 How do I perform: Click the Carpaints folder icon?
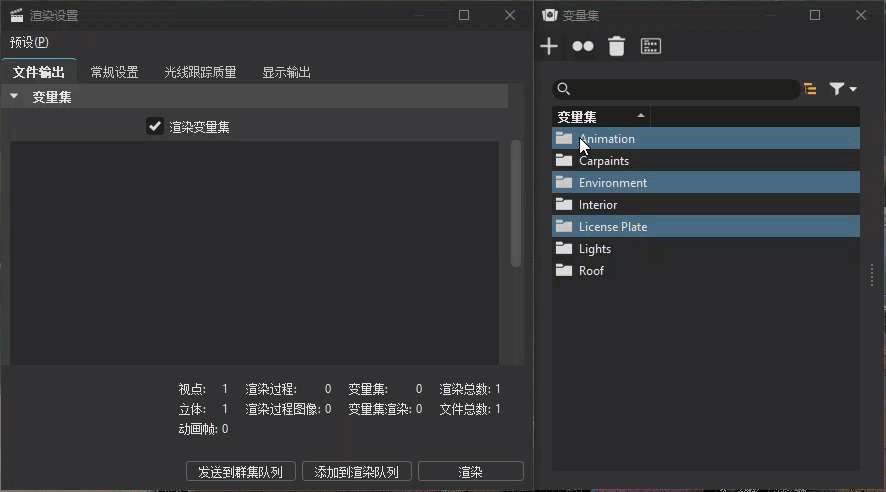pyautogui.click(x=564, y=160)
